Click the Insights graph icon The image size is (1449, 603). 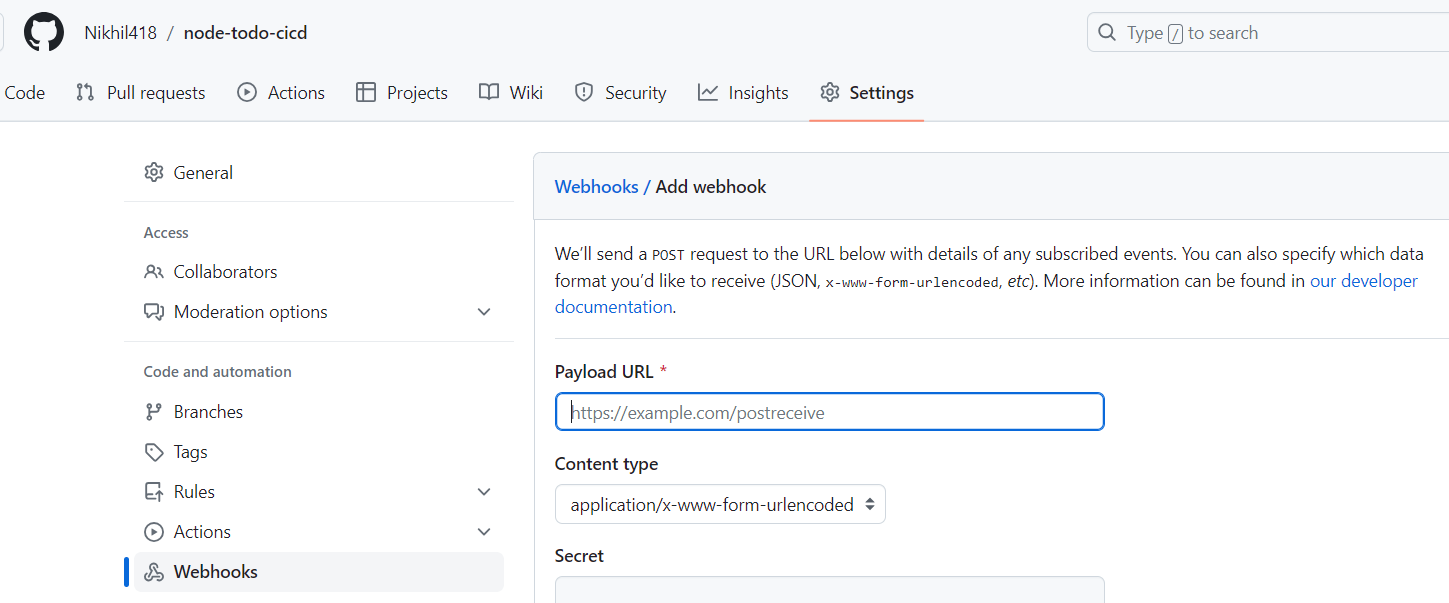(x=708, y=92)
